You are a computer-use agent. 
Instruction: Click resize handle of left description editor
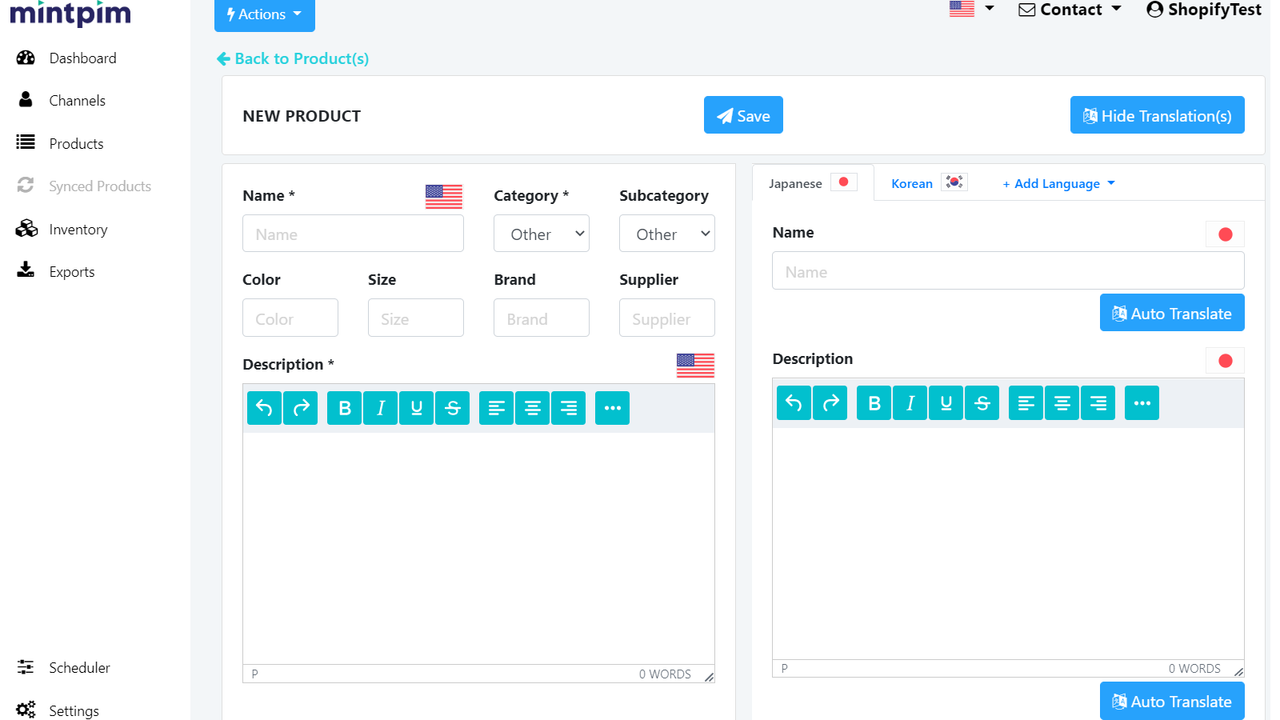[x=709, y=677]
